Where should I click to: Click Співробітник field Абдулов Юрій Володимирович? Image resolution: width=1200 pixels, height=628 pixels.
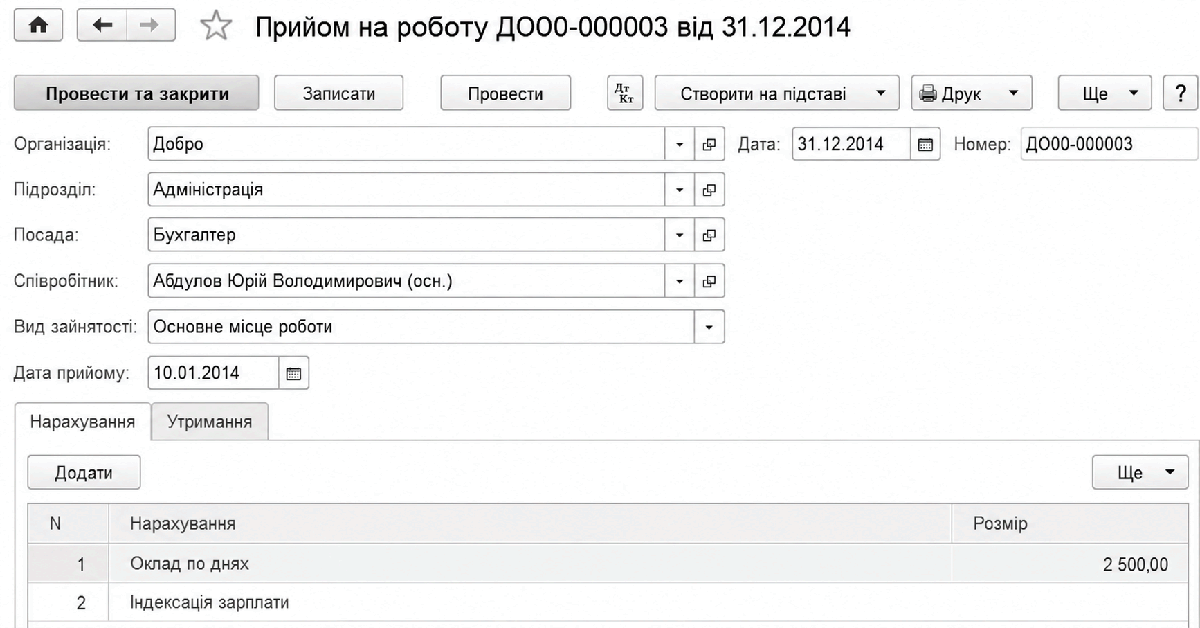pos(407,281)
